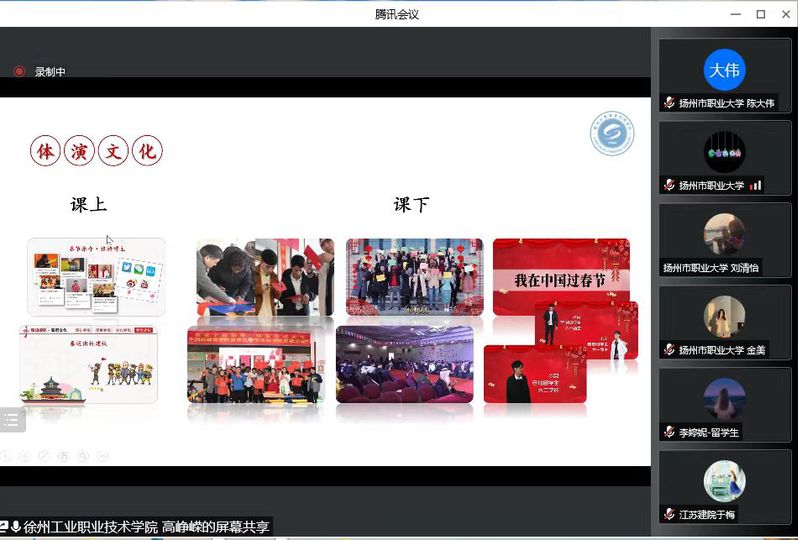
Task: Go to previous slide using the slideshow arrow
Action: pos(6,456)
